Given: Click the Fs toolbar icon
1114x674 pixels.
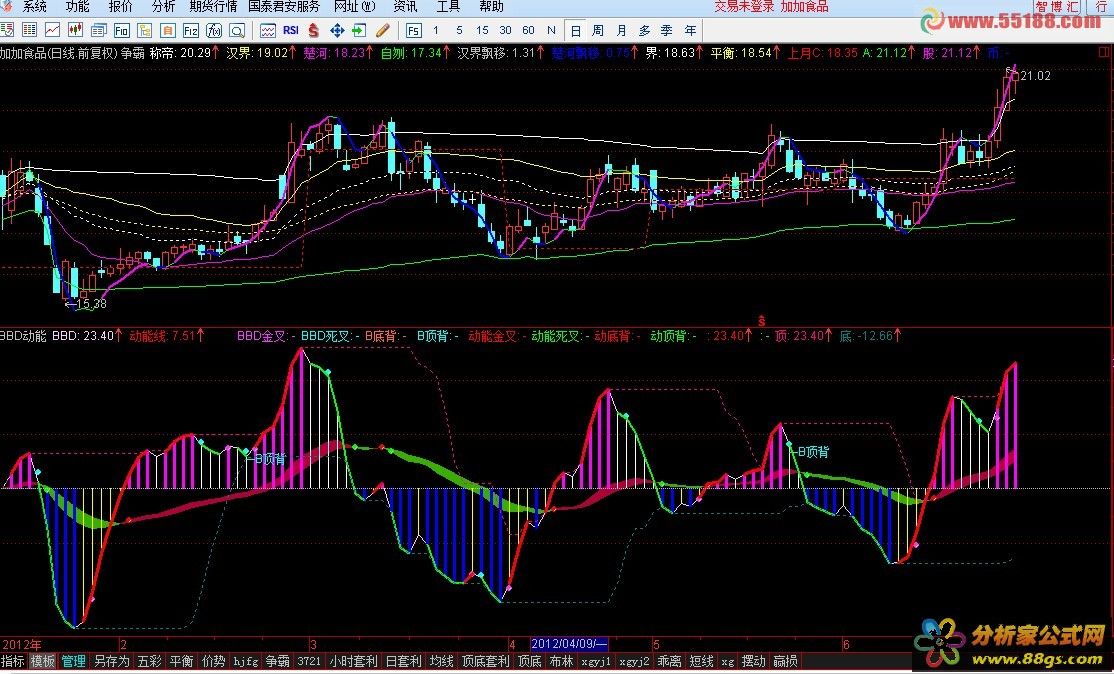Looking at the screenshot, I should pos(413,30).
